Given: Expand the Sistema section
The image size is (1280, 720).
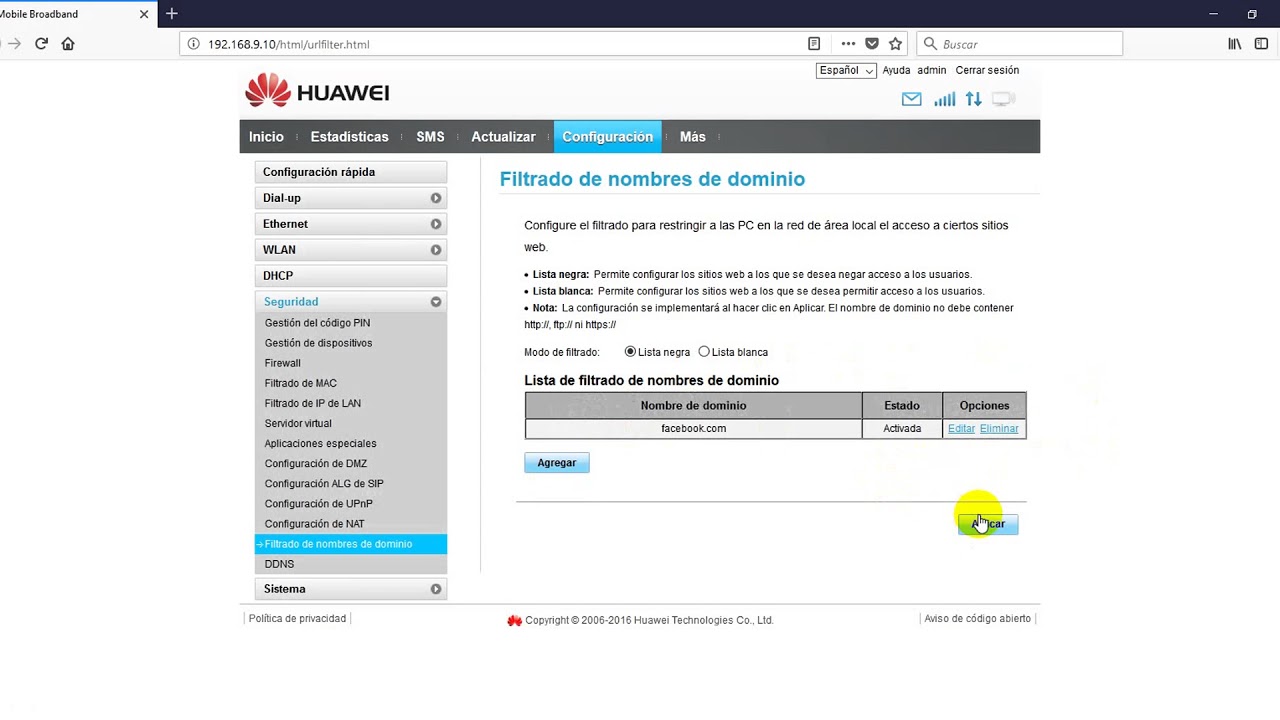Looking at the screenshot, I should (350, 589).
